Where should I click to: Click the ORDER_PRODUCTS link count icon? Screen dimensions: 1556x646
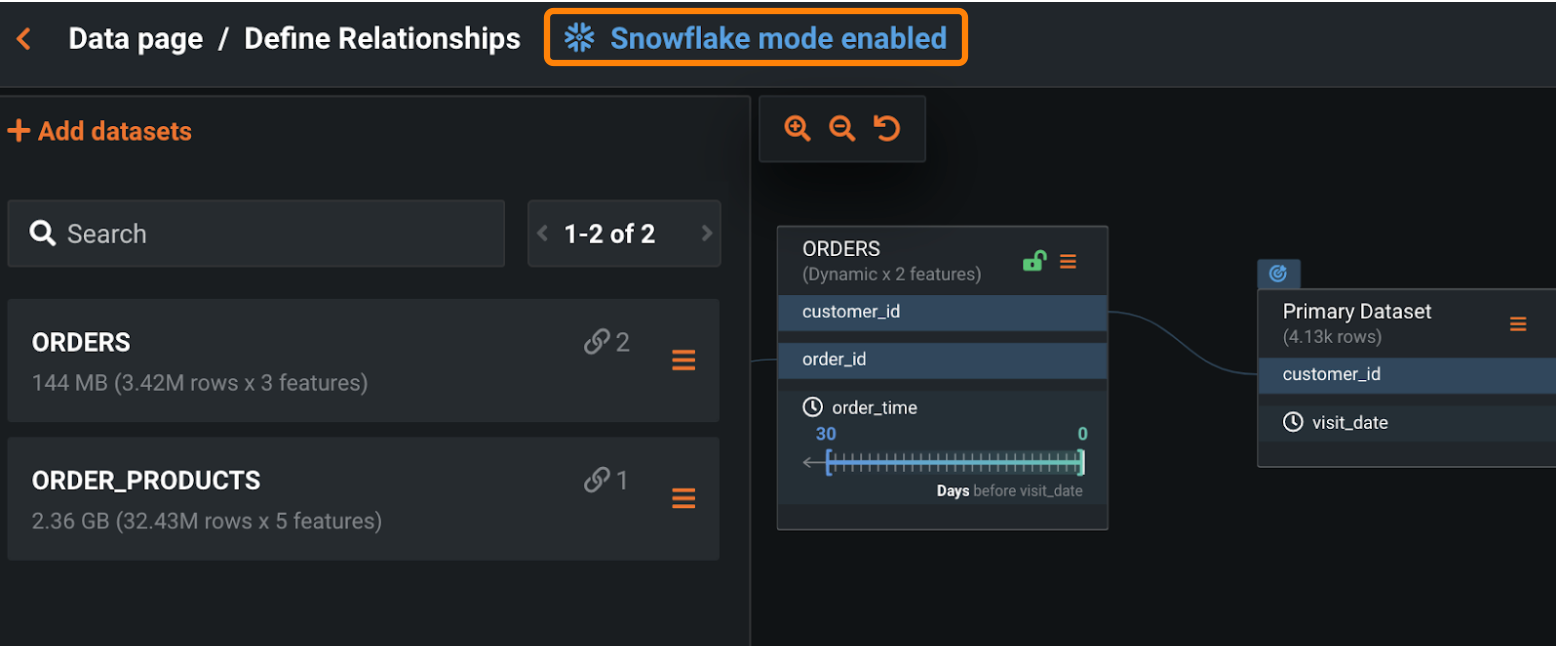[597, 481]
